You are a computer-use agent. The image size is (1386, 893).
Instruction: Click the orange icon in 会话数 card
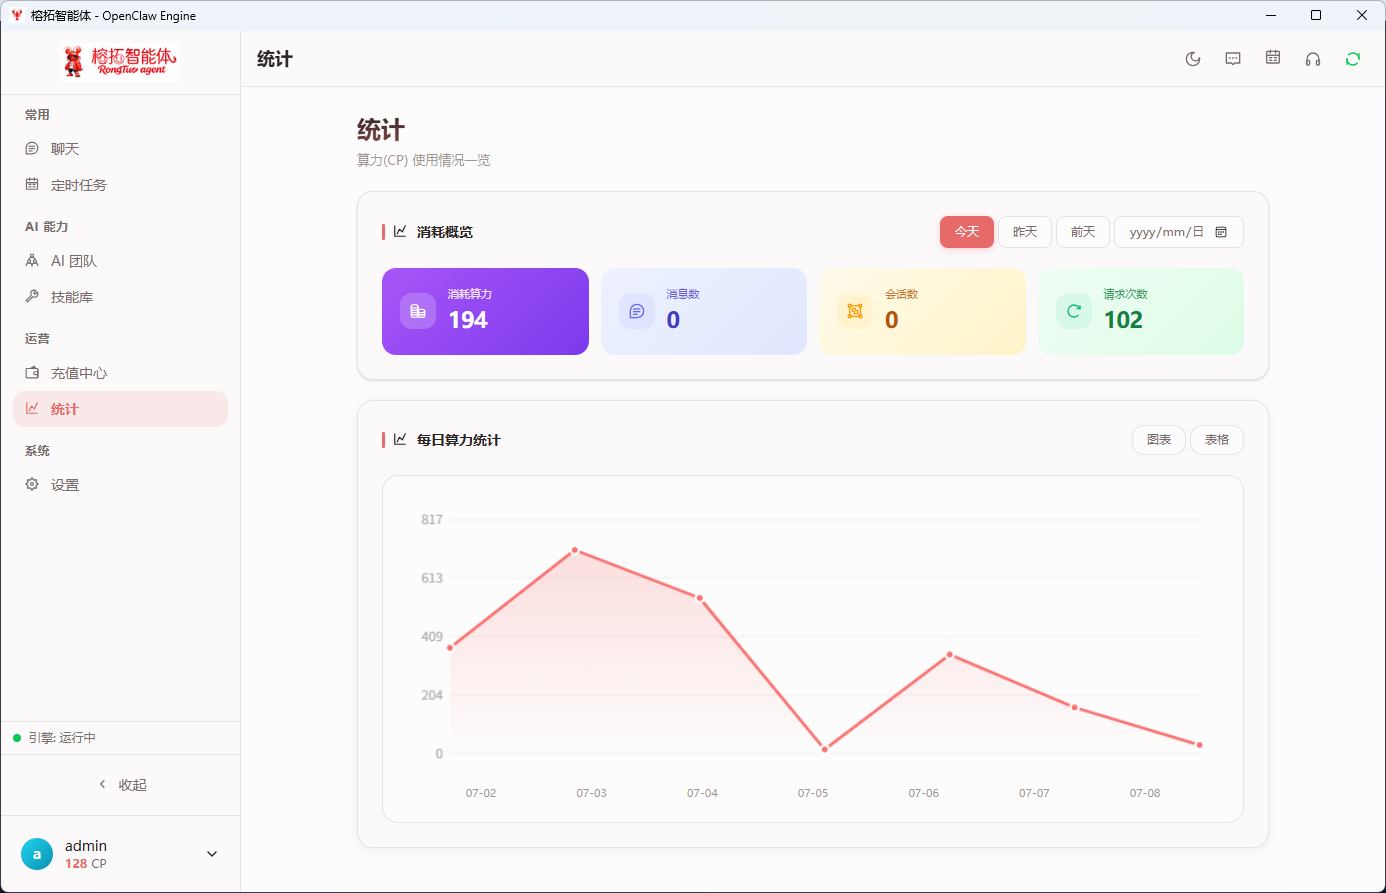(x=855, y=311)
